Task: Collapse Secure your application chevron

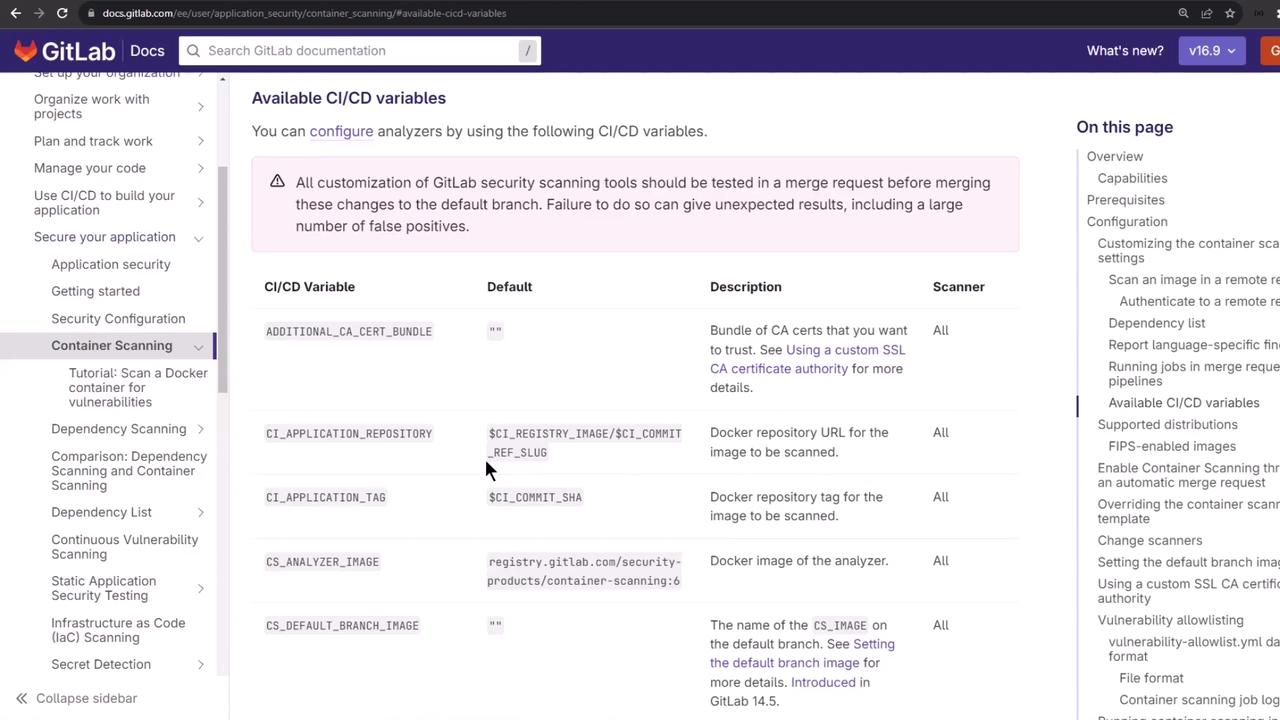Action: pos(198,238)
